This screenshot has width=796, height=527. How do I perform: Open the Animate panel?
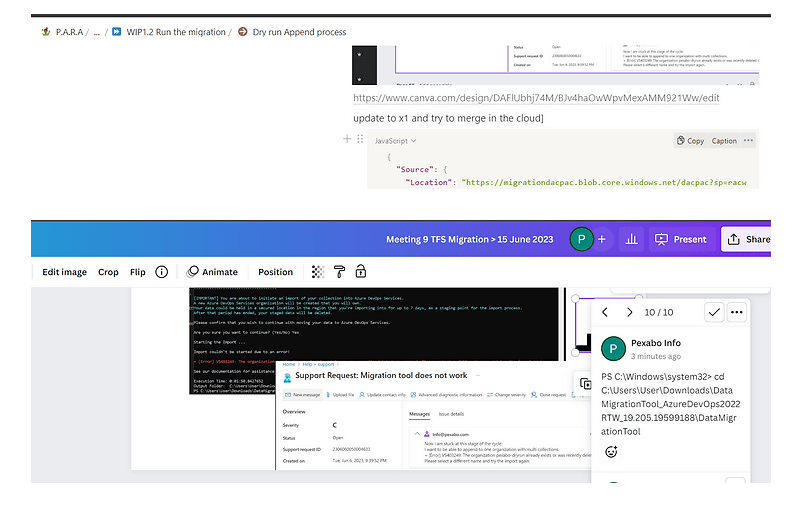212,272
